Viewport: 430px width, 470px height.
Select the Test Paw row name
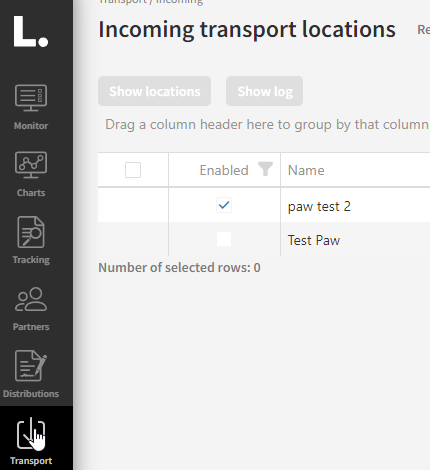pyautogui.click(x=314, y=240)
